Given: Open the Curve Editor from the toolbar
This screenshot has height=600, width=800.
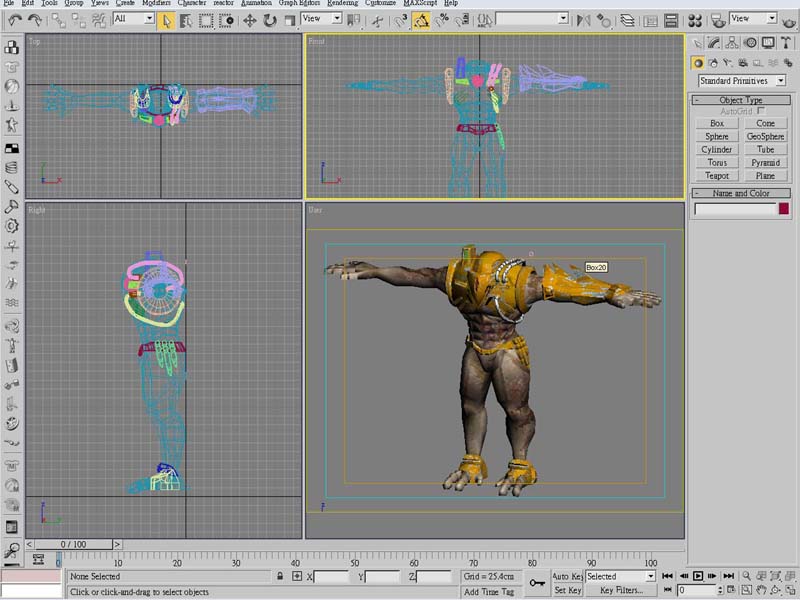Looking at the screenshot, I should point(651,20).
